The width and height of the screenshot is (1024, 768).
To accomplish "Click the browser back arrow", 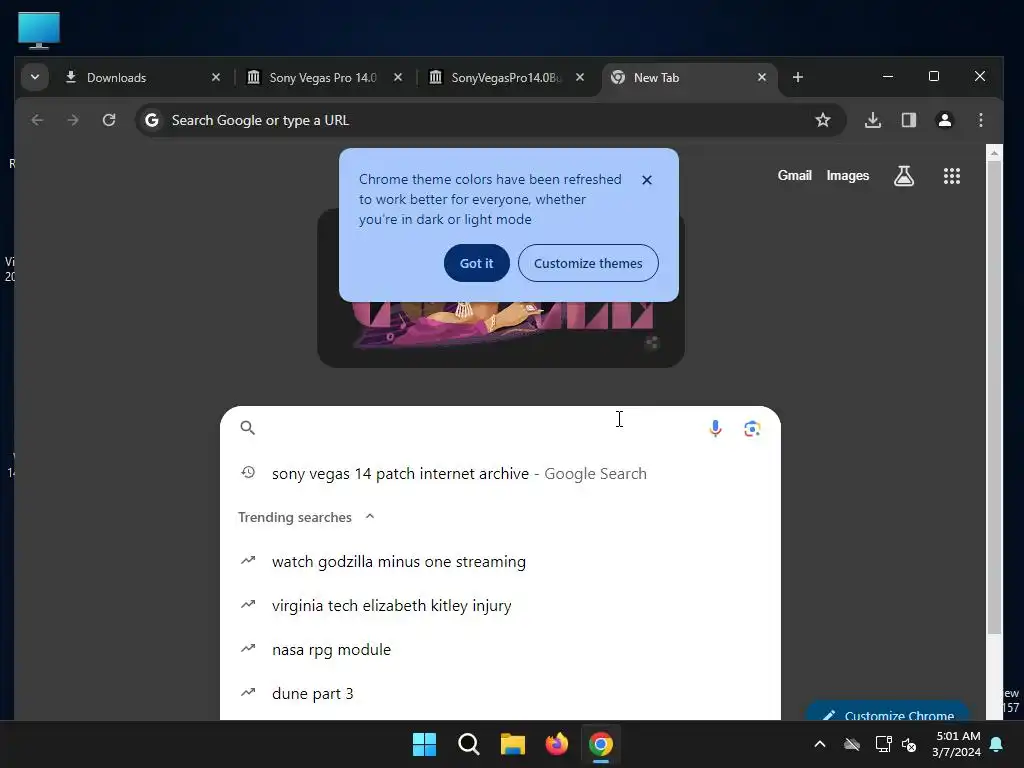I will click(37, 120).
